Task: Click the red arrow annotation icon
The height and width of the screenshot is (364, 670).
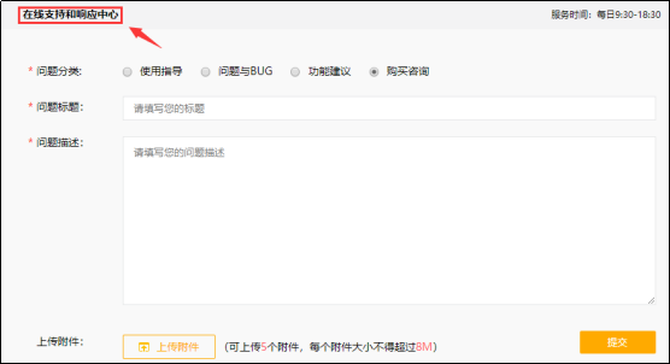Action: click(145, 37)
